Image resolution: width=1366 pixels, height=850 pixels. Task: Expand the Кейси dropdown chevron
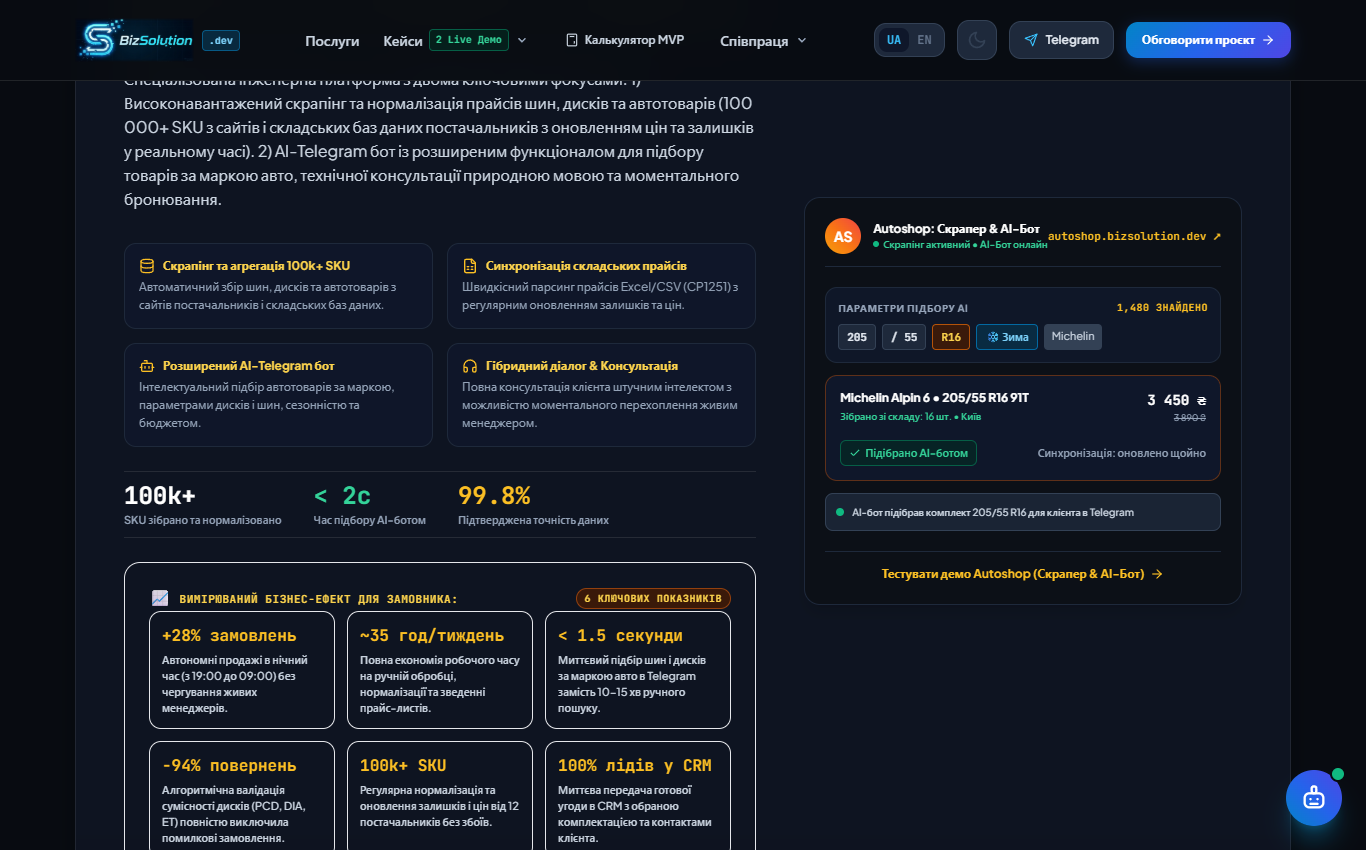(x=522, y=40)
